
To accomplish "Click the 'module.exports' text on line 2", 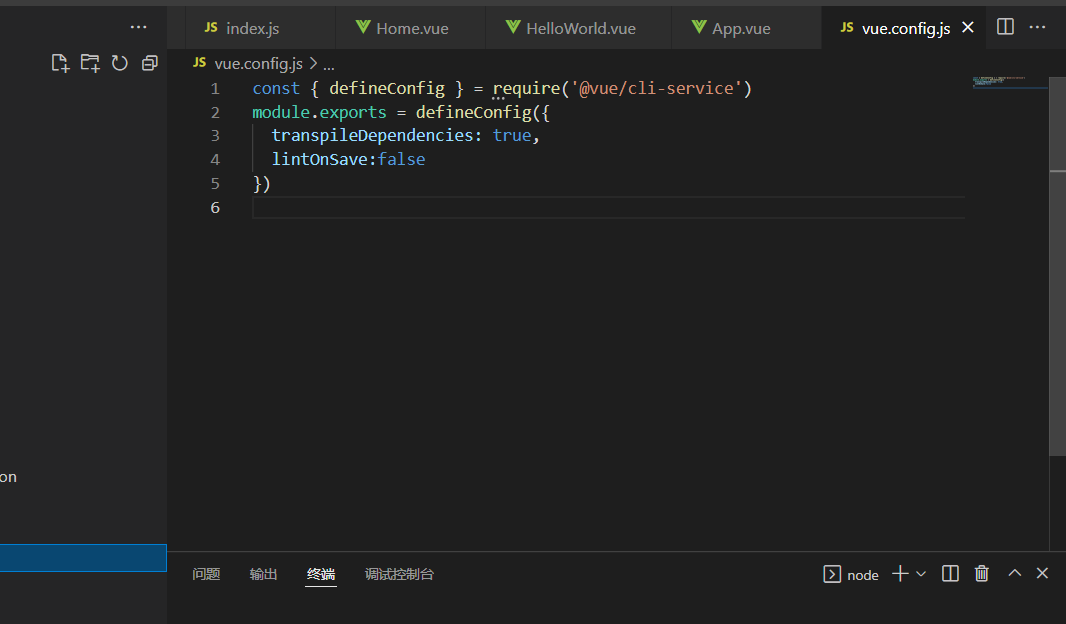I will click(x=319, y=112).
